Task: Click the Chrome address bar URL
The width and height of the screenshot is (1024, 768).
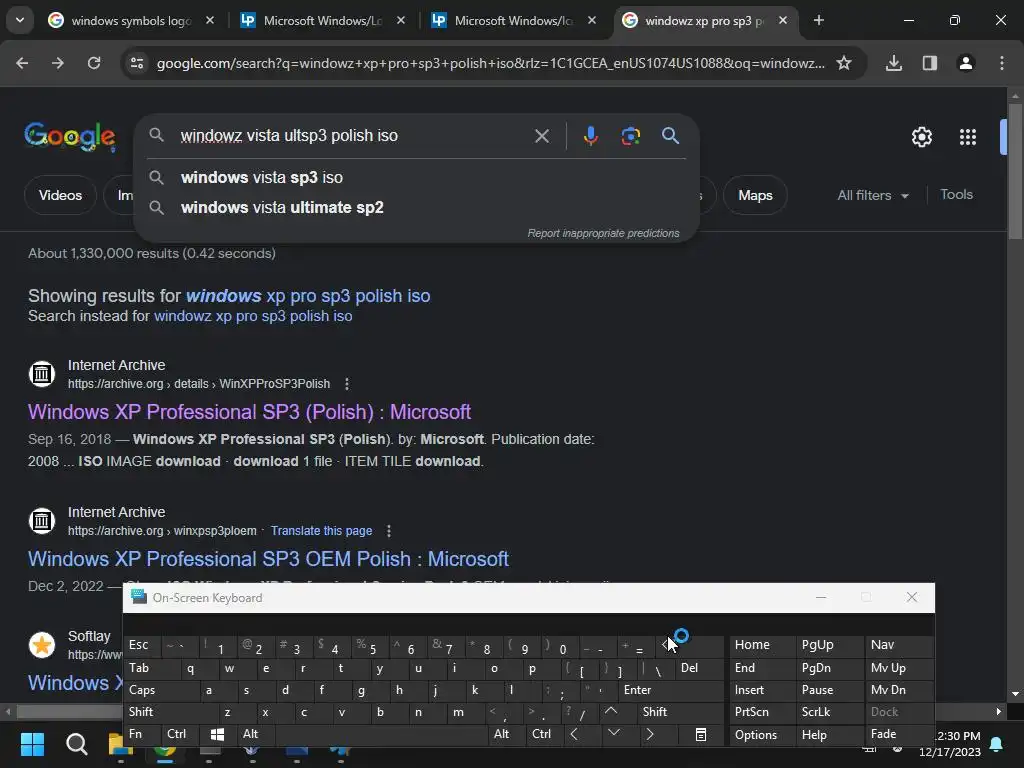Action: click(490, 63)
